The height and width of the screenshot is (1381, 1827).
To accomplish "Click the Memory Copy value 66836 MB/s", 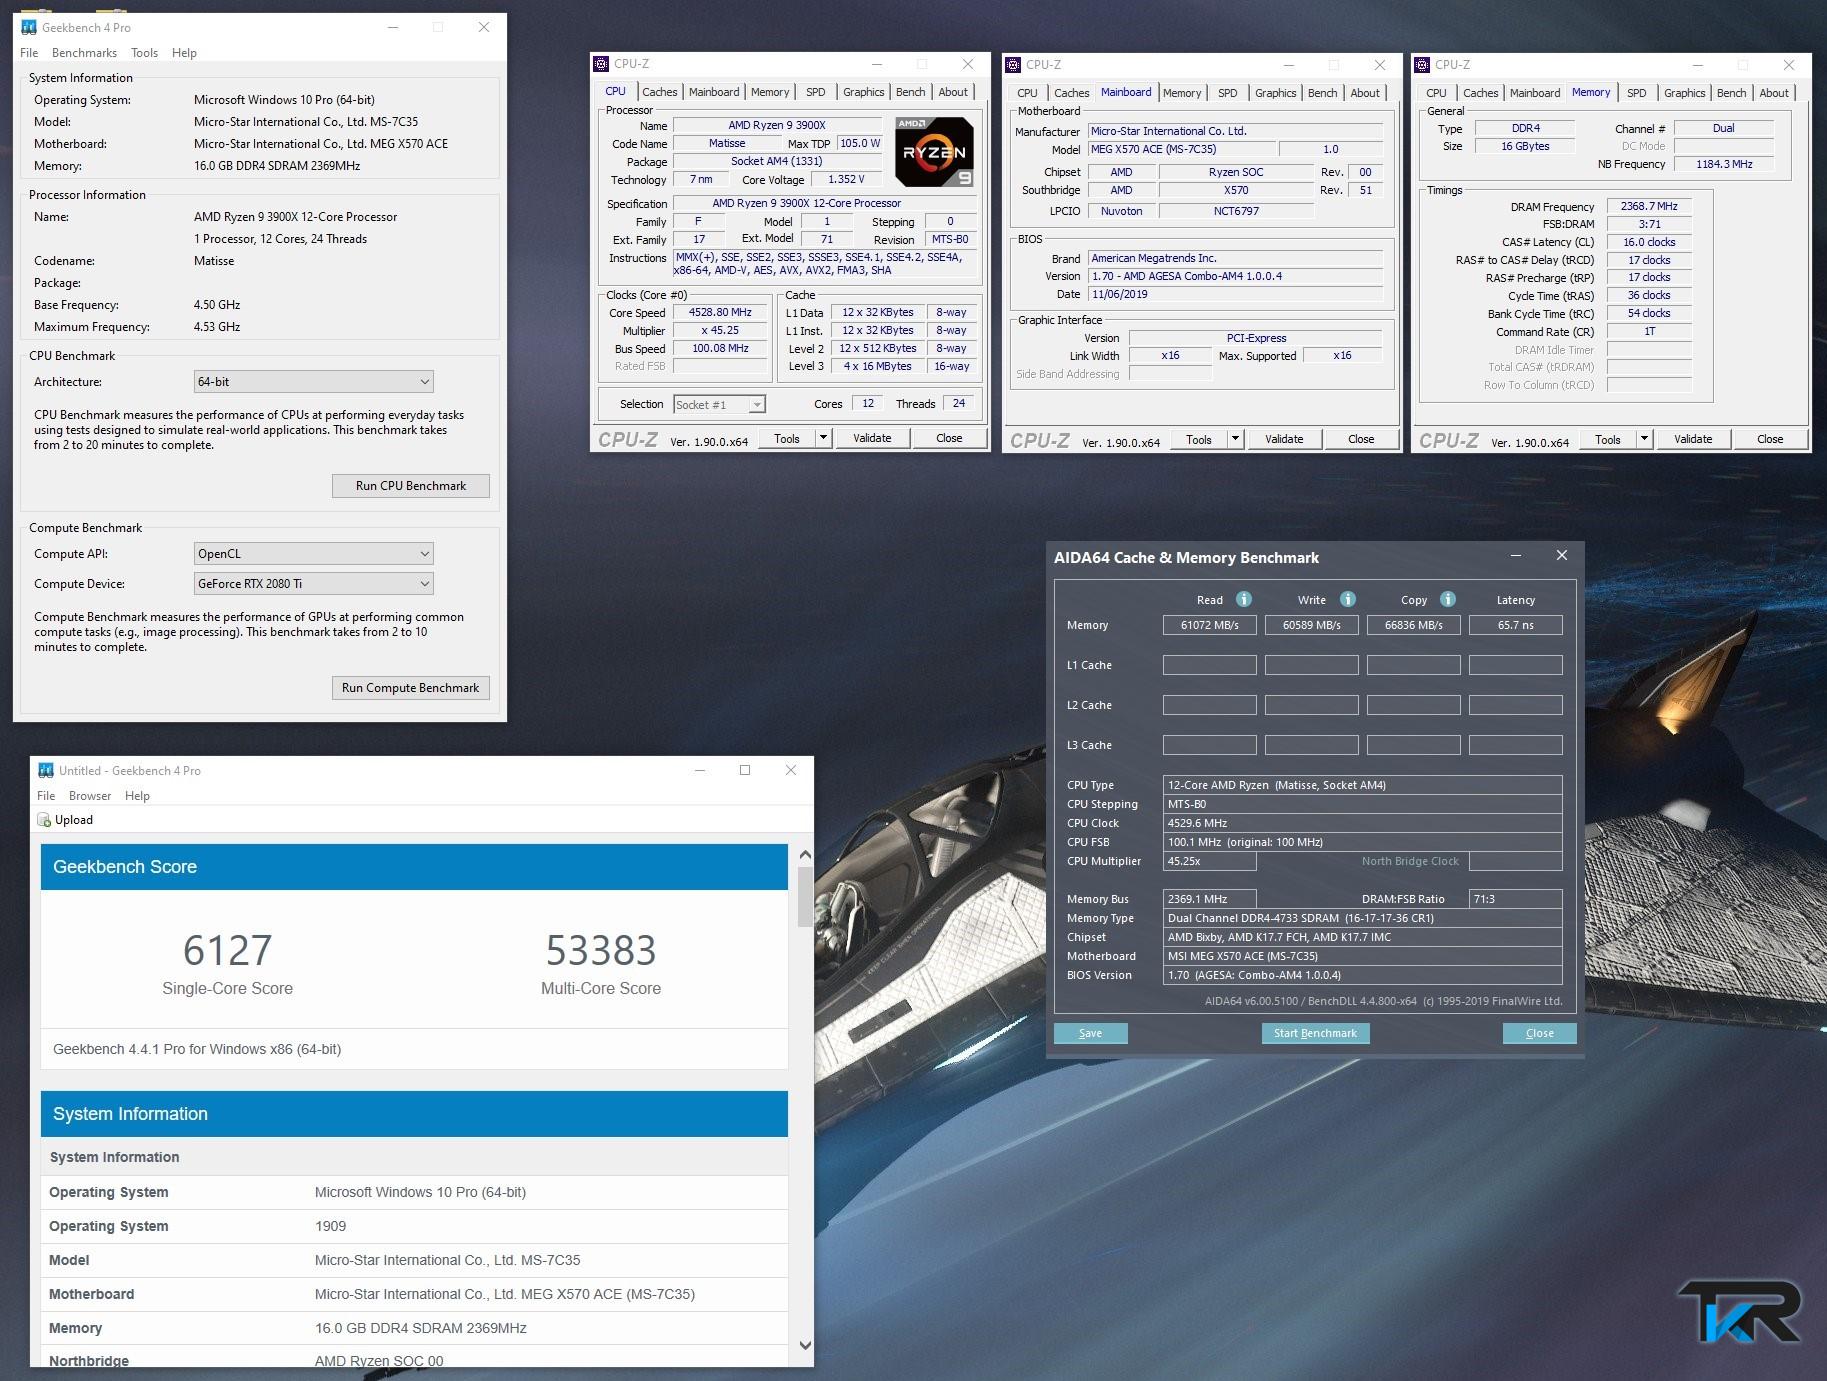I will (1413, 625).
